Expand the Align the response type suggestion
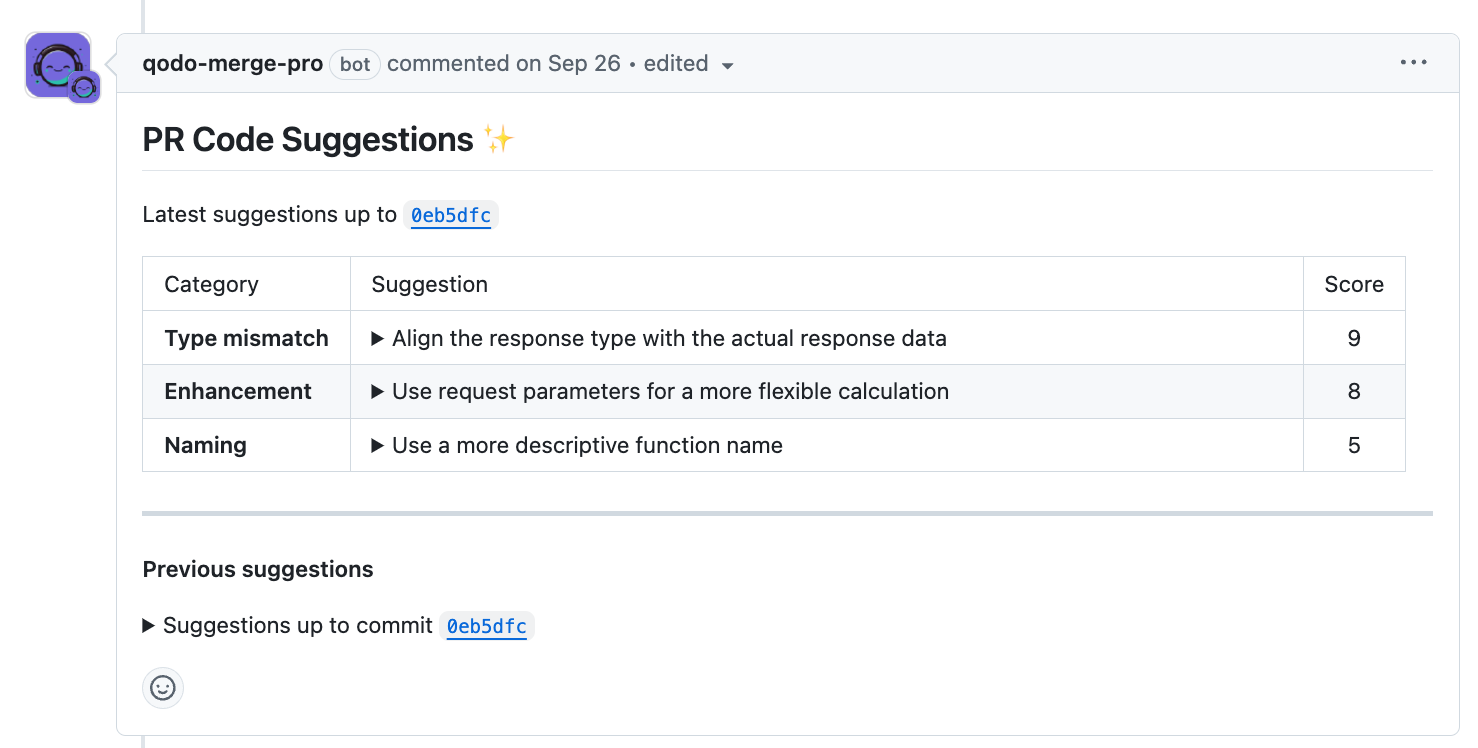 point(378,339)
